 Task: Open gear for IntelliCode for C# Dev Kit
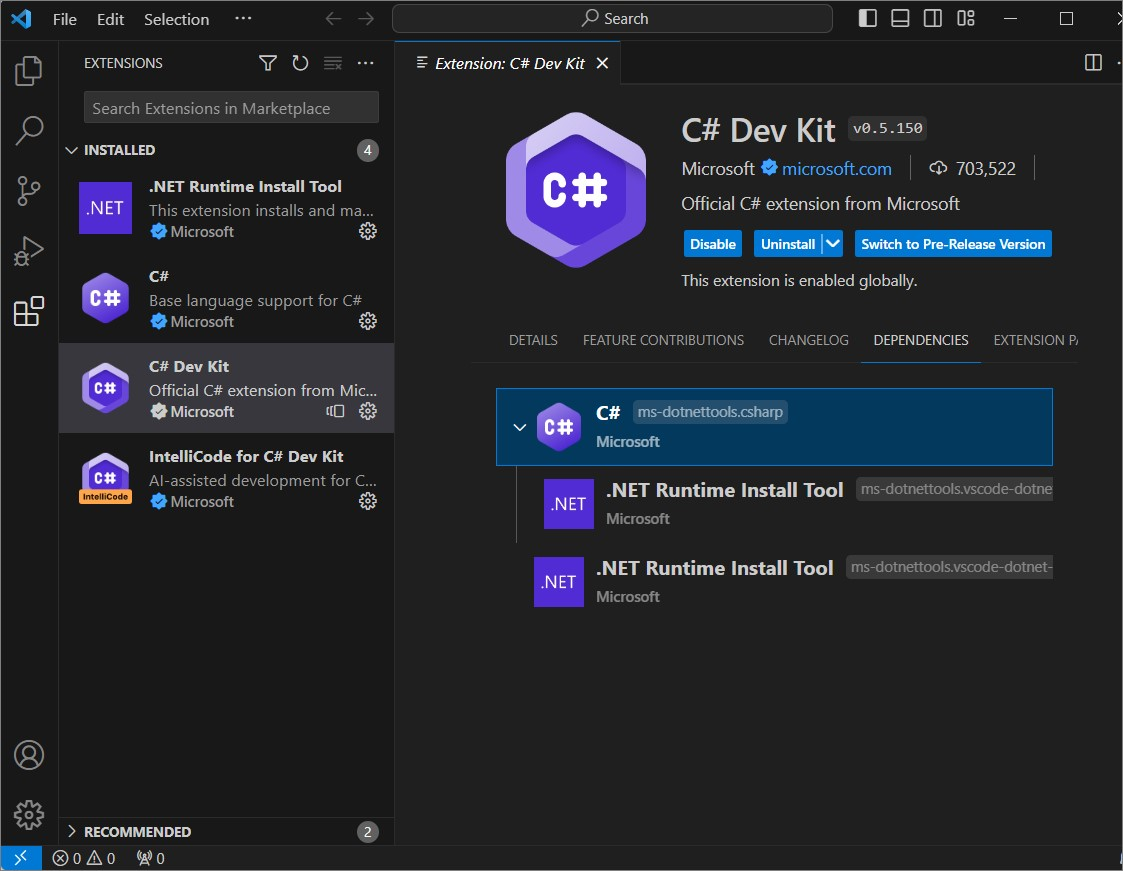coord(367,501)
